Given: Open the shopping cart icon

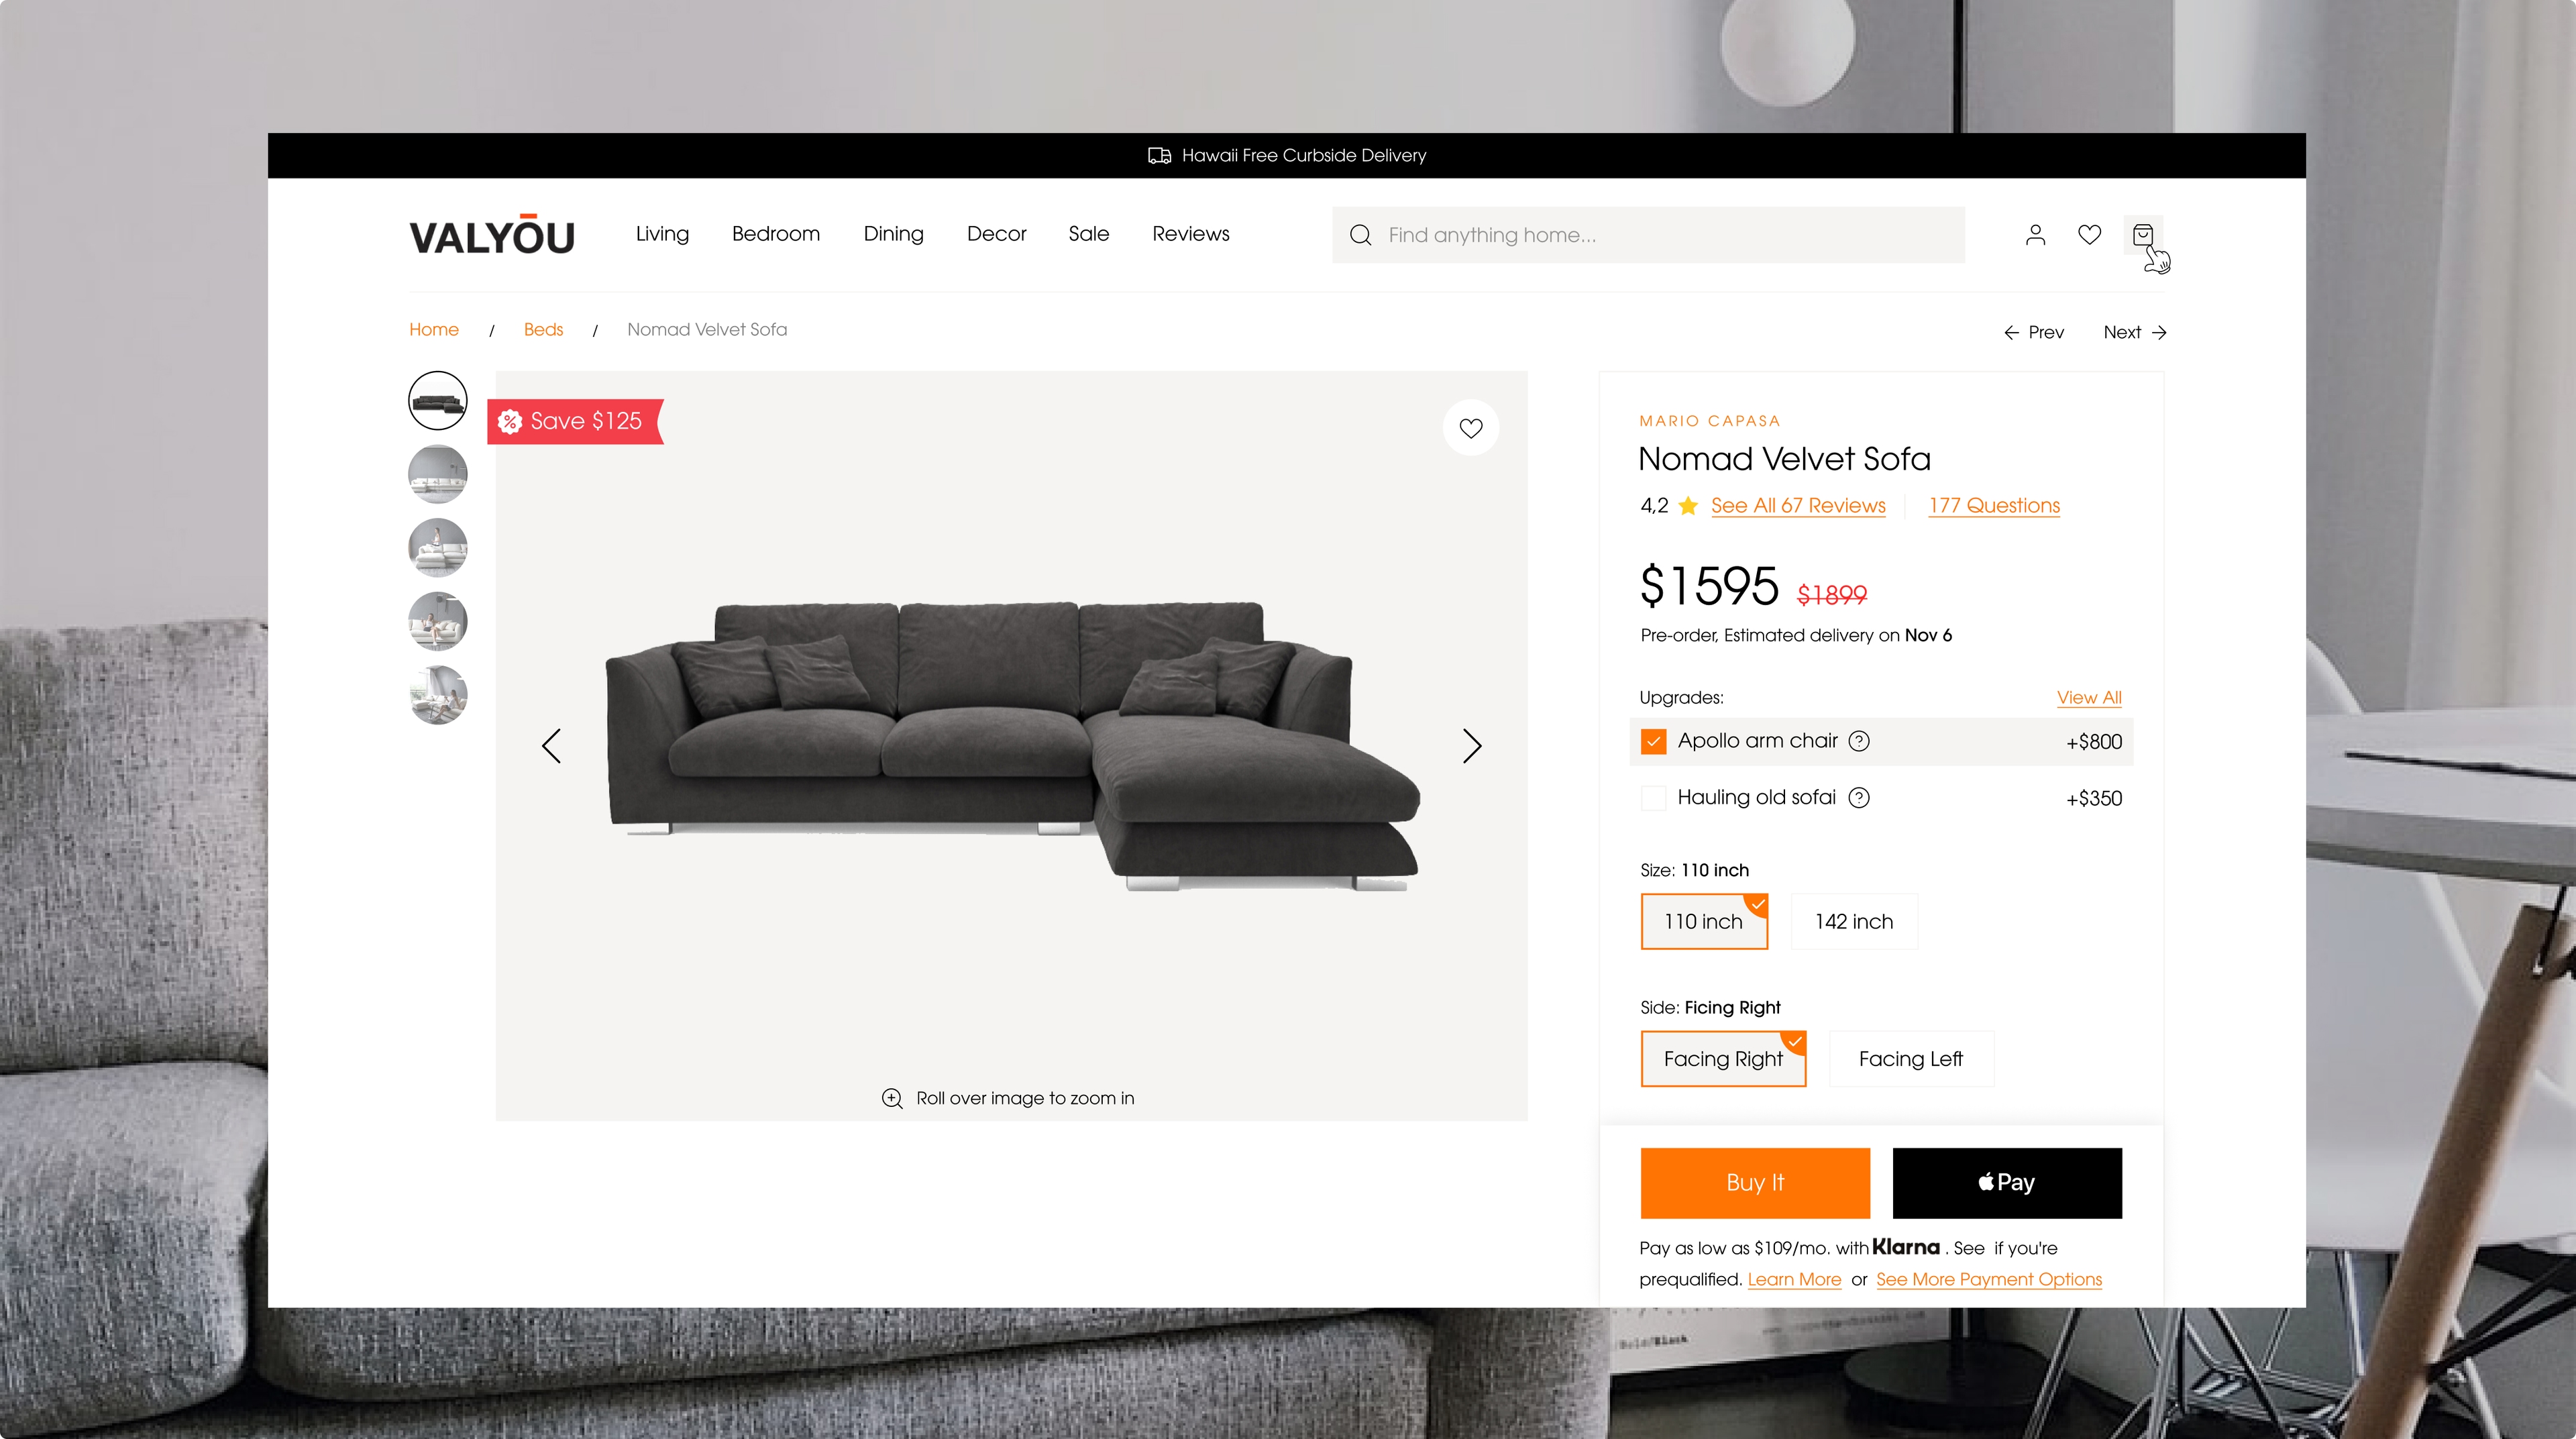Looking at the screenshot, I should pyautogui.click(x=2142, y=235).
